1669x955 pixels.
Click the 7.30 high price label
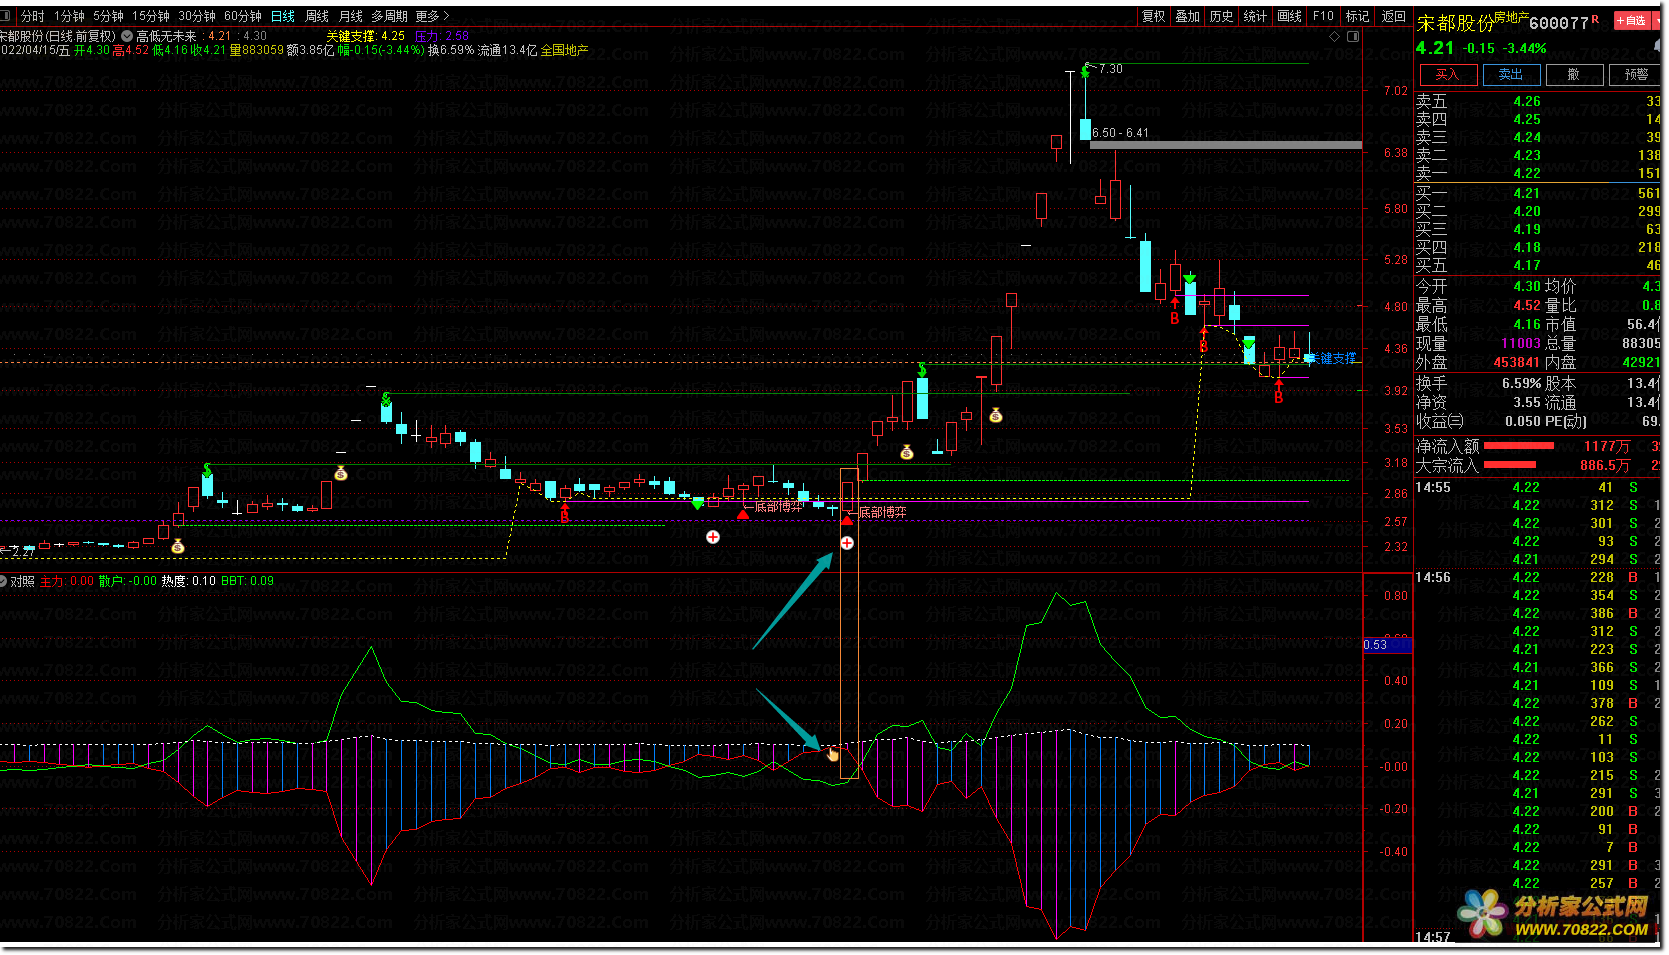tap(1111, 69)
